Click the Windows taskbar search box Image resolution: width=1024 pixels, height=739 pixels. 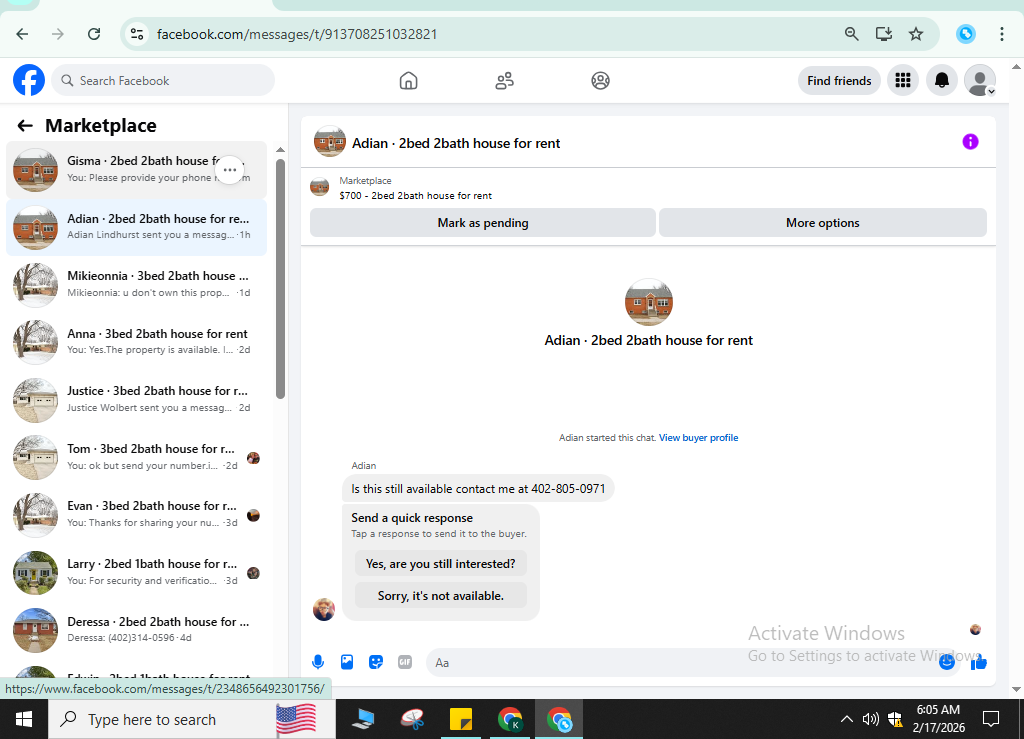pyautogui.click(x=192, y=719)
